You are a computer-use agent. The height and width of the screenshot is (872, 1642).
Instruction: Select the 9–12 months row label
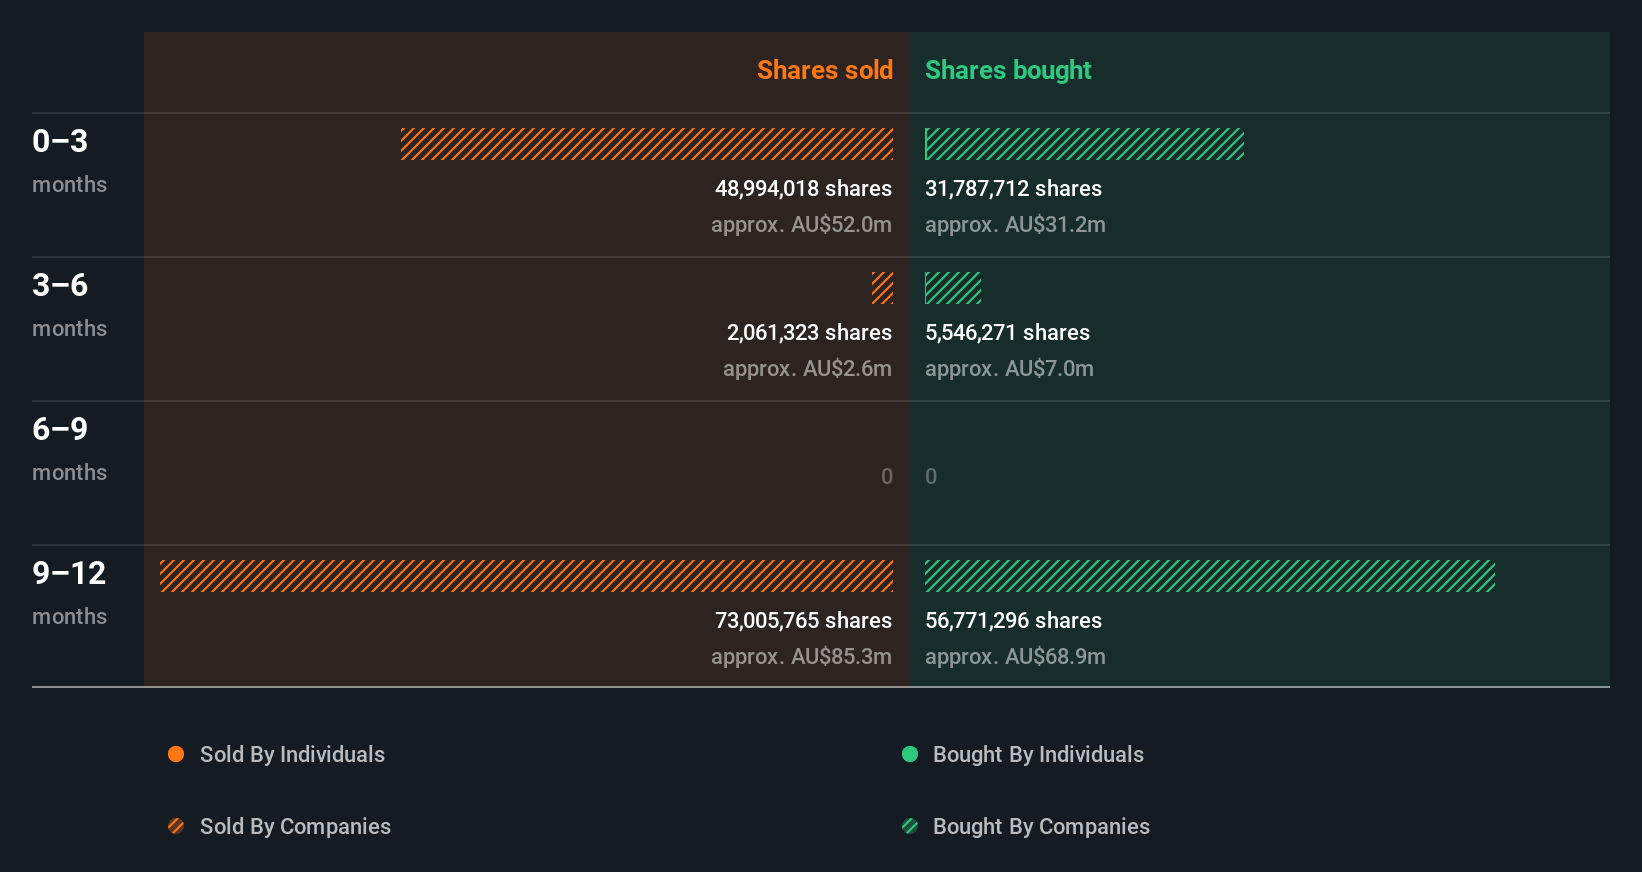pos(69,593)
